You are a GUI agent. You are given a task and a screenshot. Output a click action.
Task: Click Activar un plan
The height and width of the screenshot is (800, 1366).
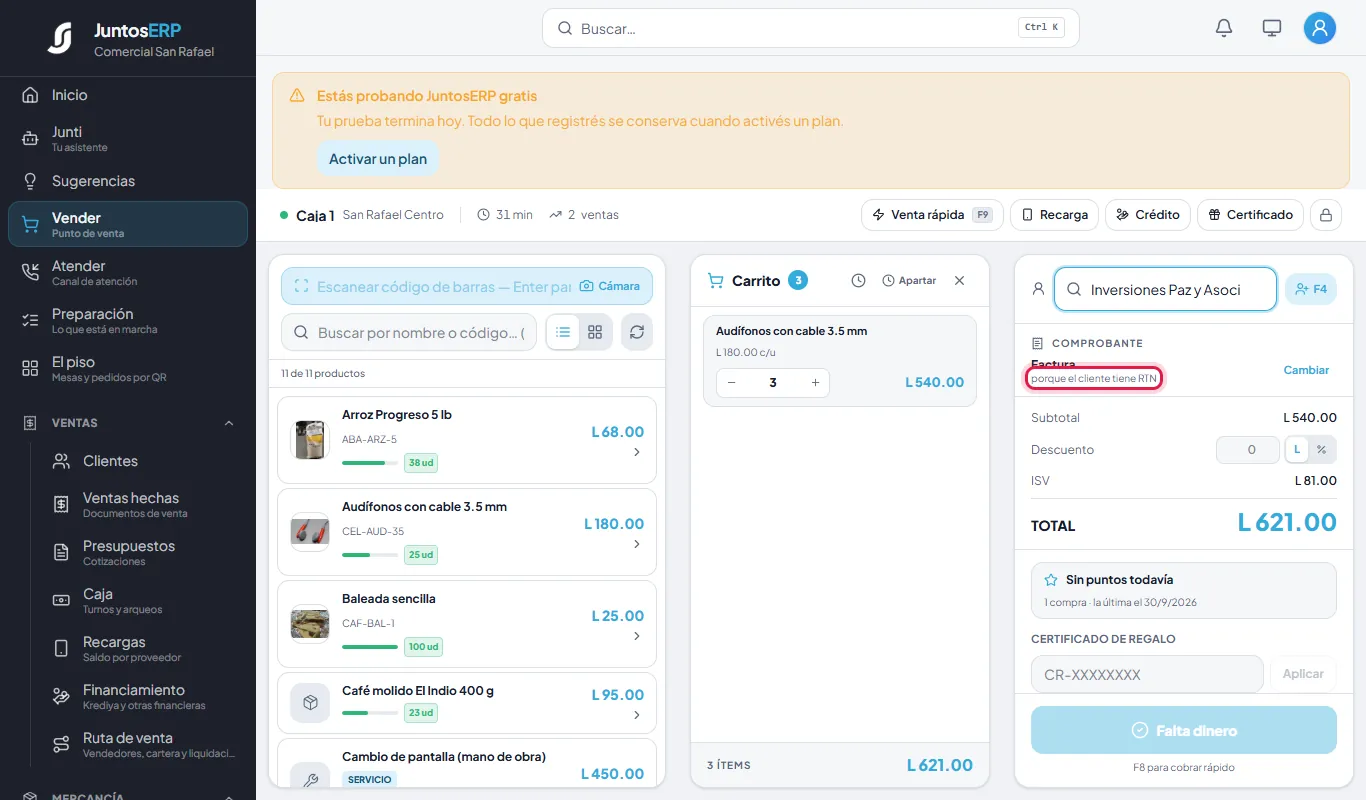[378, 159]
